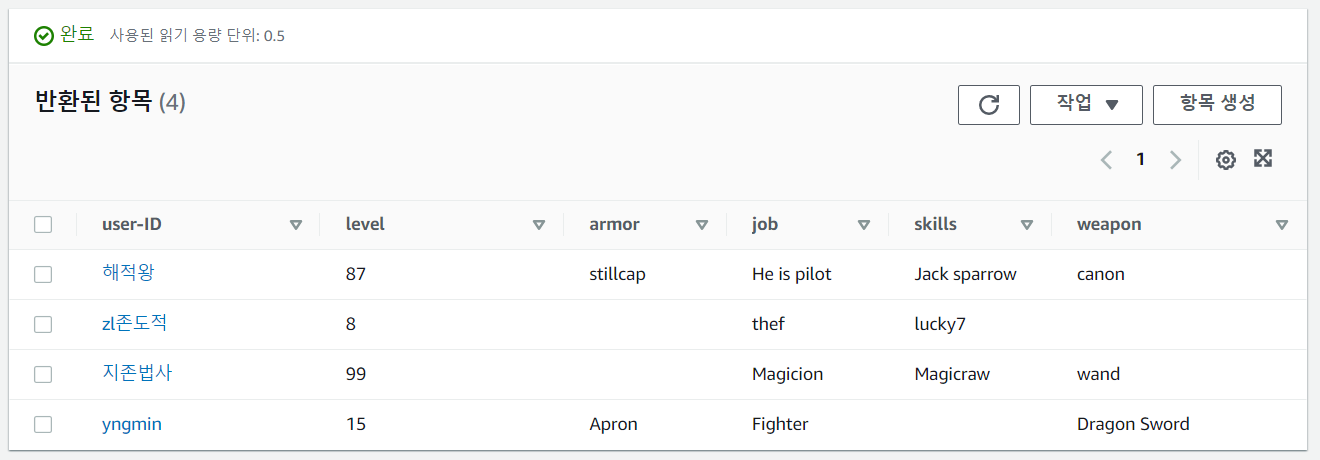Screen dimensions: 1320x460
Task: Expand table to full screen icon
Action: [1263, 159]
